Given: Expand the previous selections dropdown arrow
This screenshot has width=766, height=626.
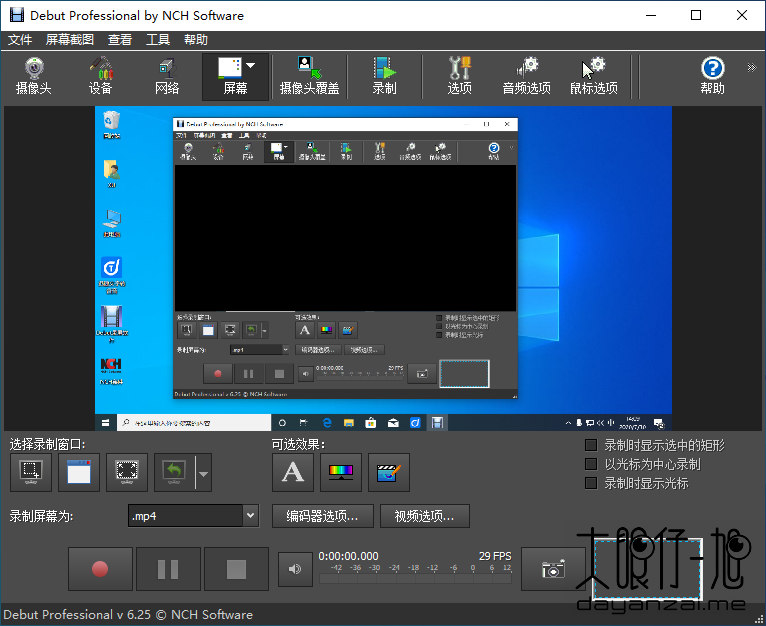Looking at the screenshot, I should 204,473.
